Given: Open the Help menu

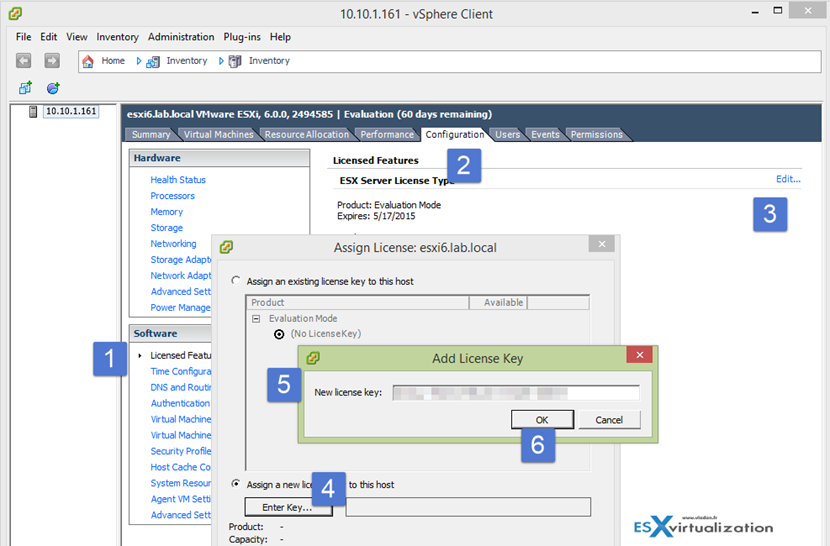Looking at the screenshot, I should click(280, 37).
